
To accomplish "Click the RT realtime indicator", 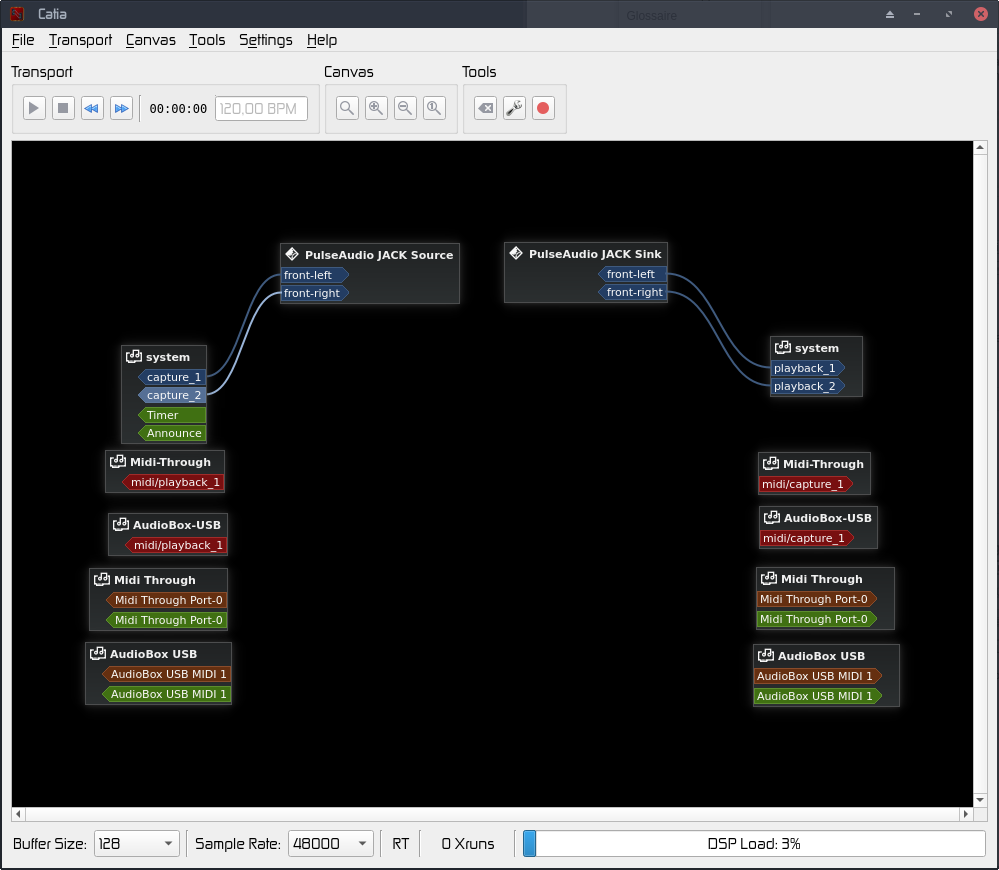I will coord(400,844).
